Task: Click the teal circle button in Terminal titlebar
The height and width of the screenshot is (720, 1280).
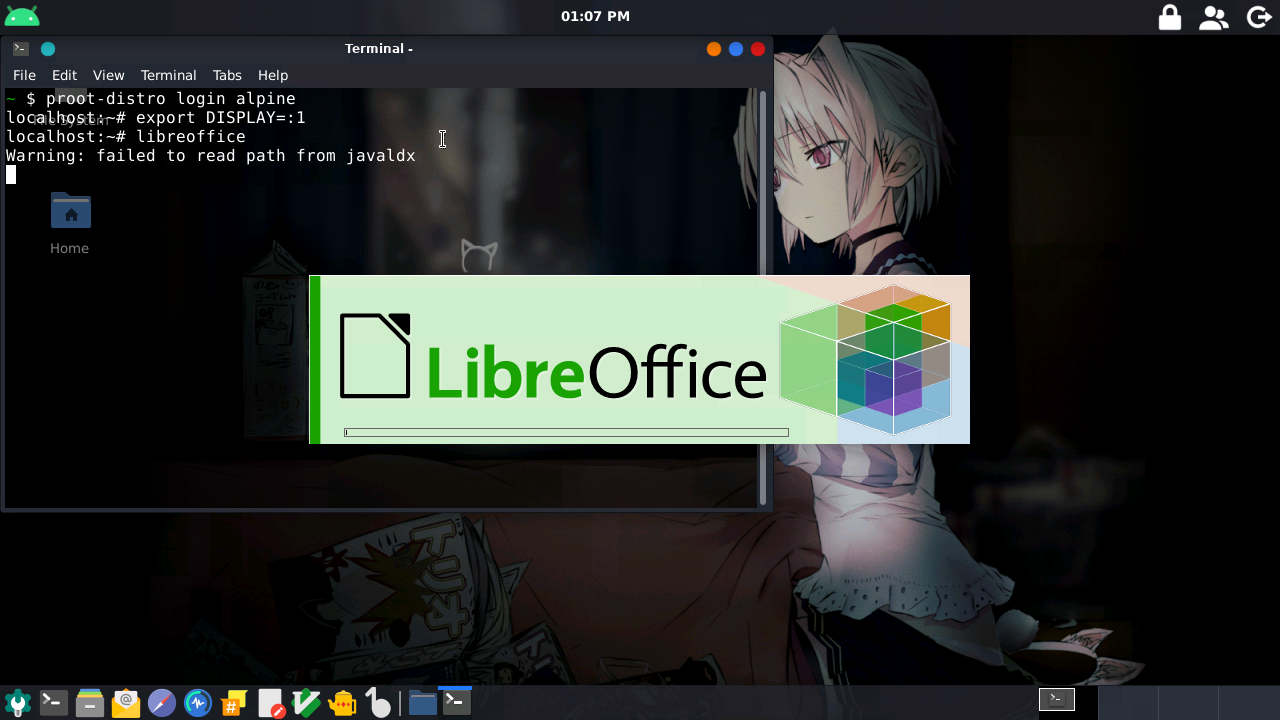Action: pyautogui.click(x=48, y=49)
